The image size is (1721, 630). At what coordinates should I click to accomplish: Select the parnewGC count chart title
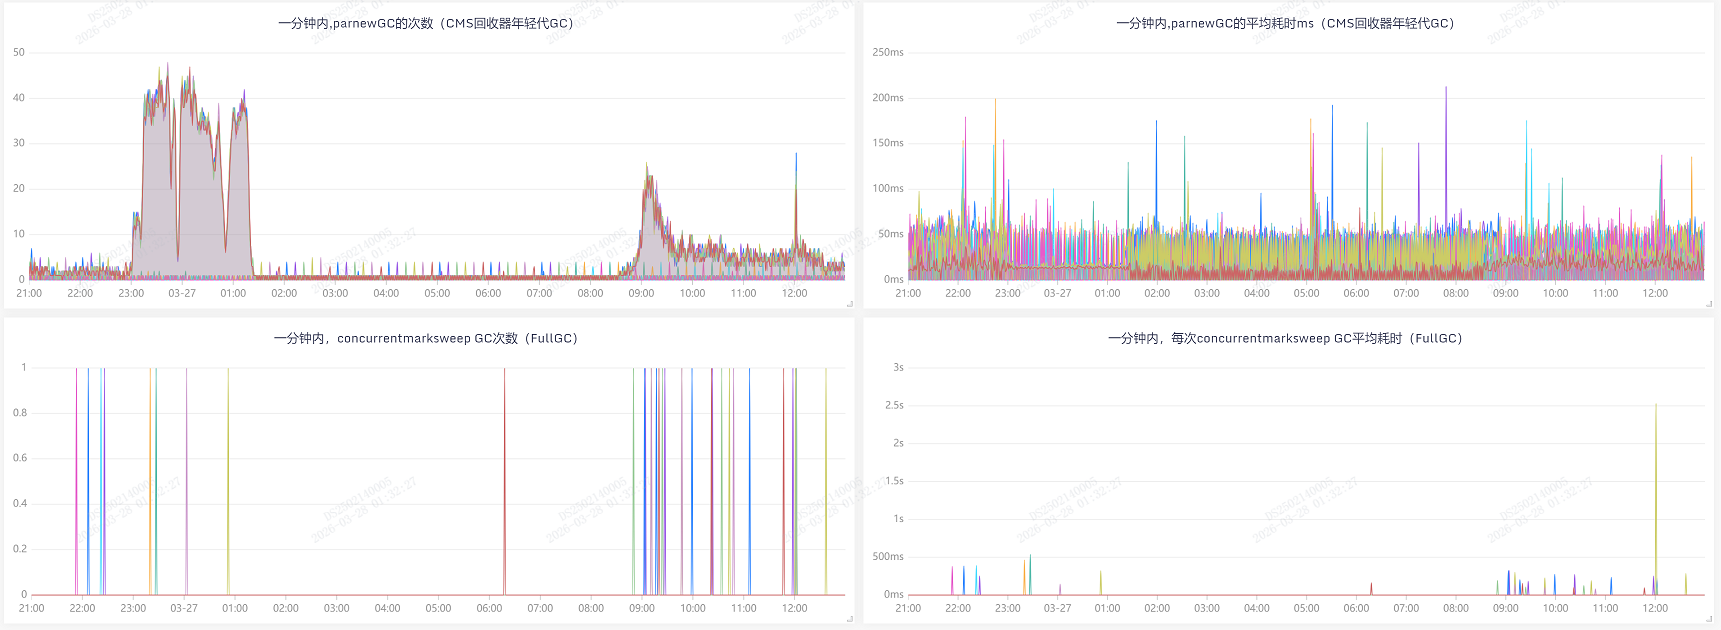[x=426, y=23]
